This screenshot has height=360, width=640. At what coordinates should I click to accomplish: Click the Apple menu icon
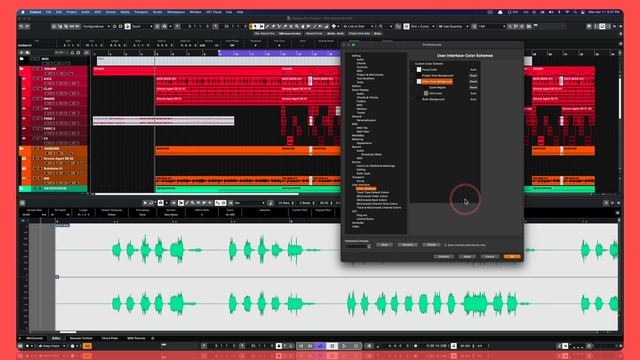pyautogui.click(x=23, y=12)
